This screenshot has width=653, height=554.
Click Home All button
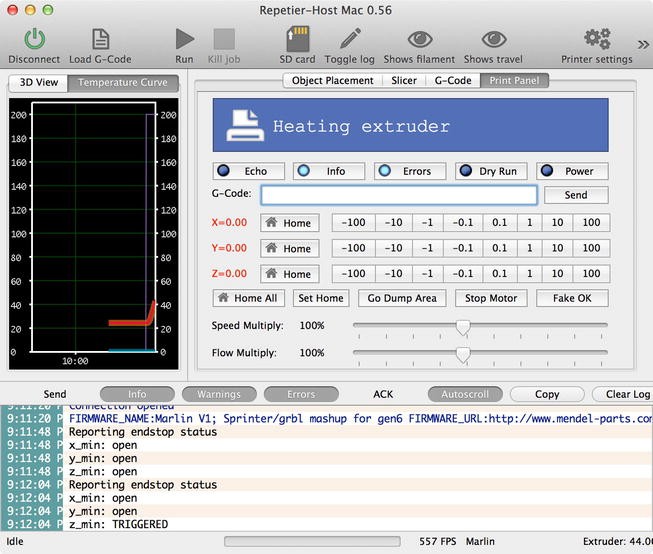249,298
